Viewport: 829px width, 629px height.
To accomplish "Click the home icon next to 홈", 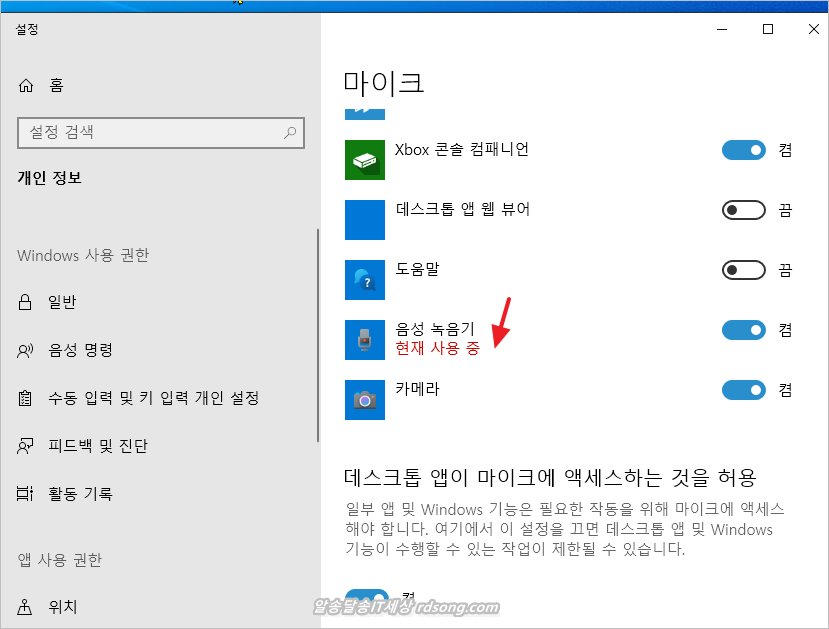I will [27, 86].
